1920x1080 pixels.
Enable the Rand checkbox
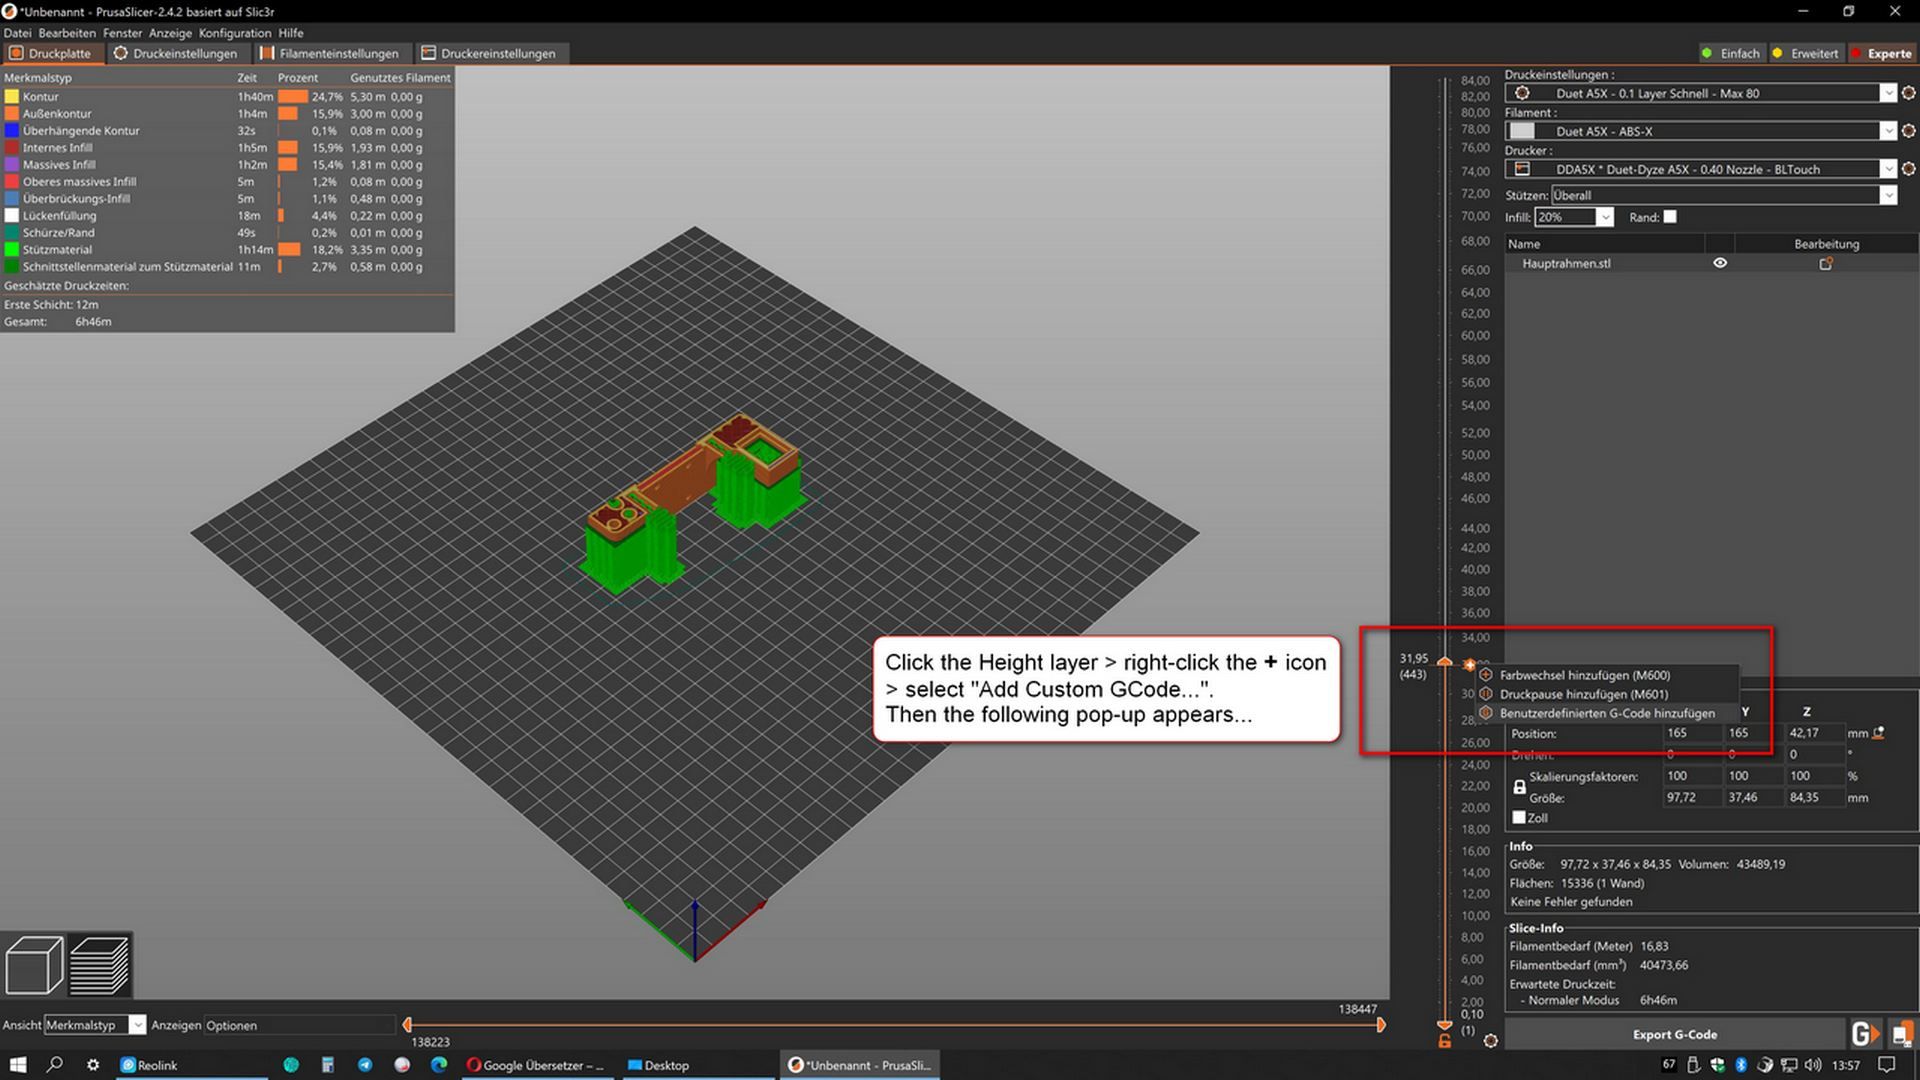[1670, 217]
